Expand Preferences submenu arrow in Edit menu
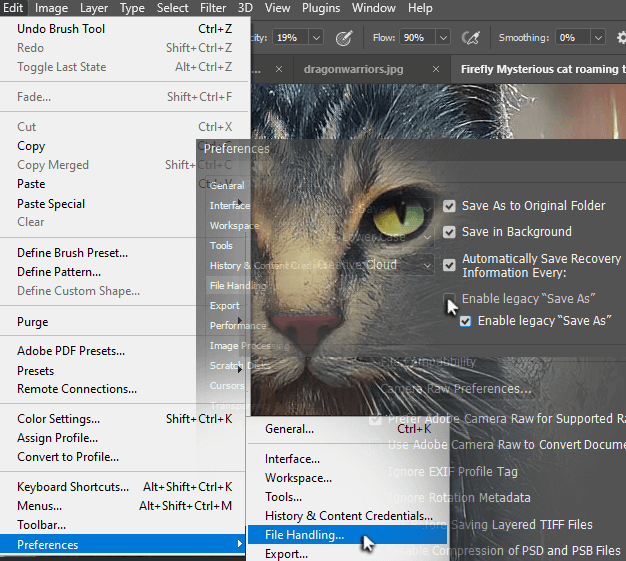This screenshot has height=561, width=626. tap(239, 543)
